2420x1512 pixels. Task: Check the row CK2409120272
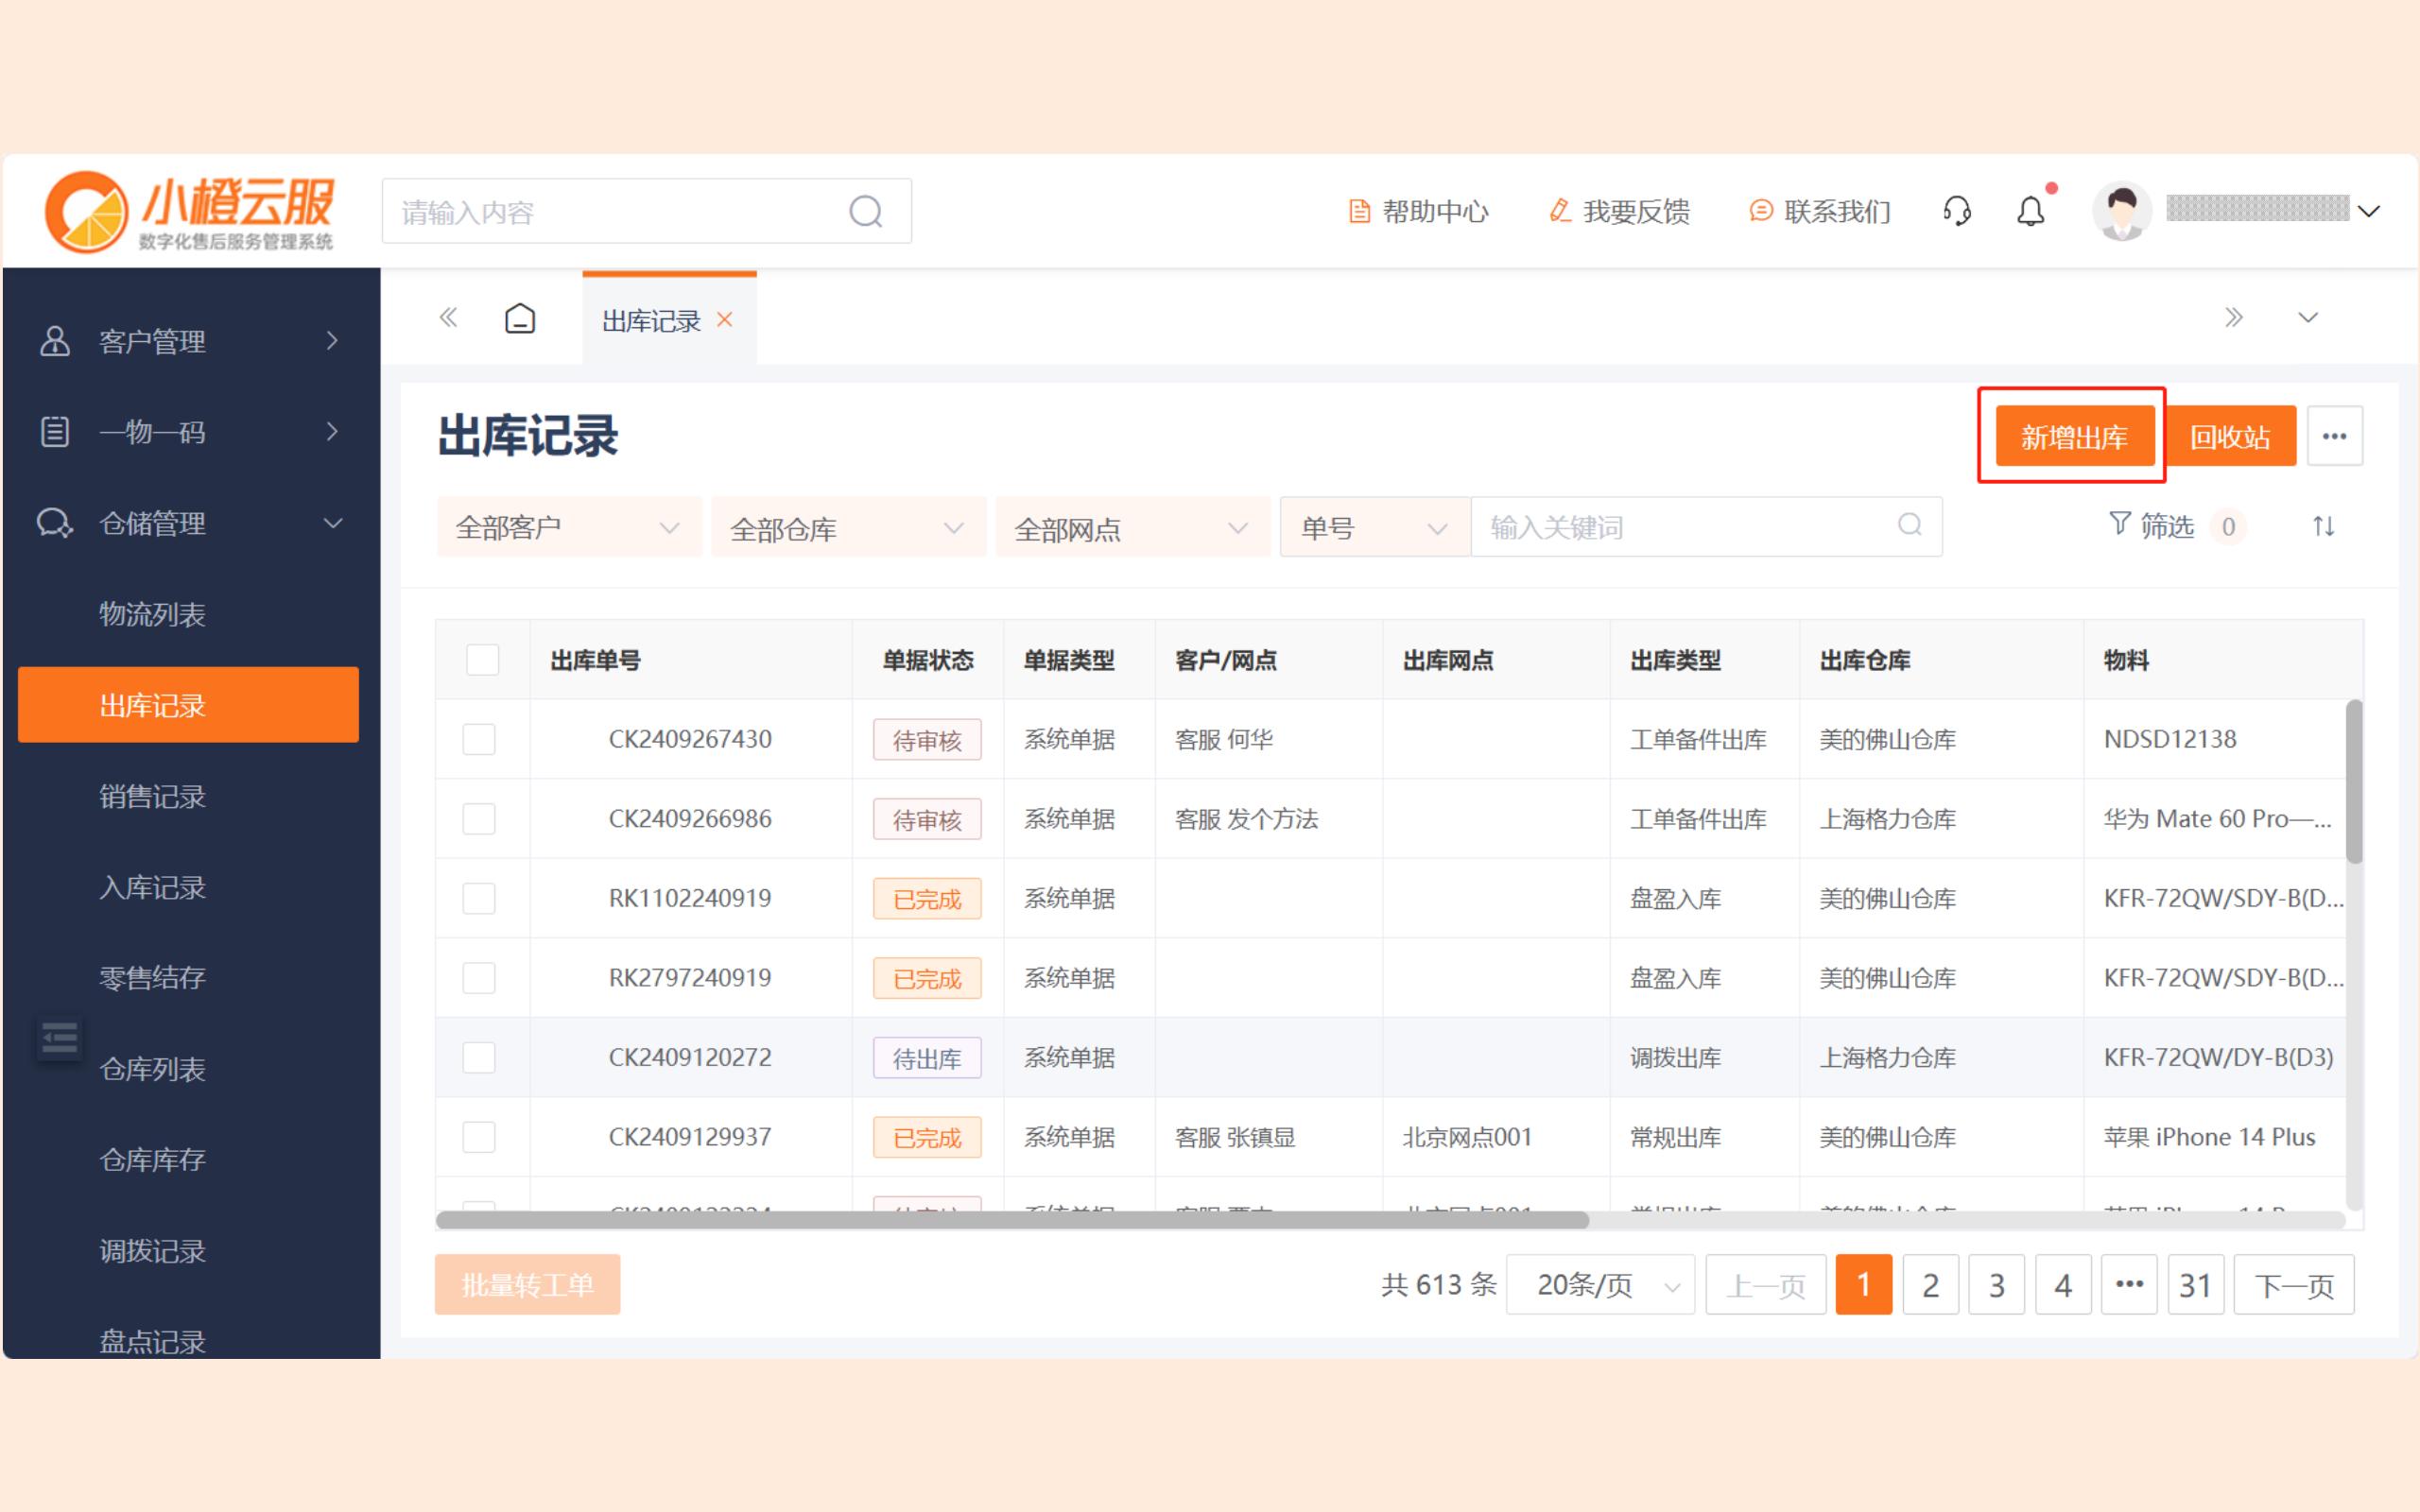[479, 1057]
